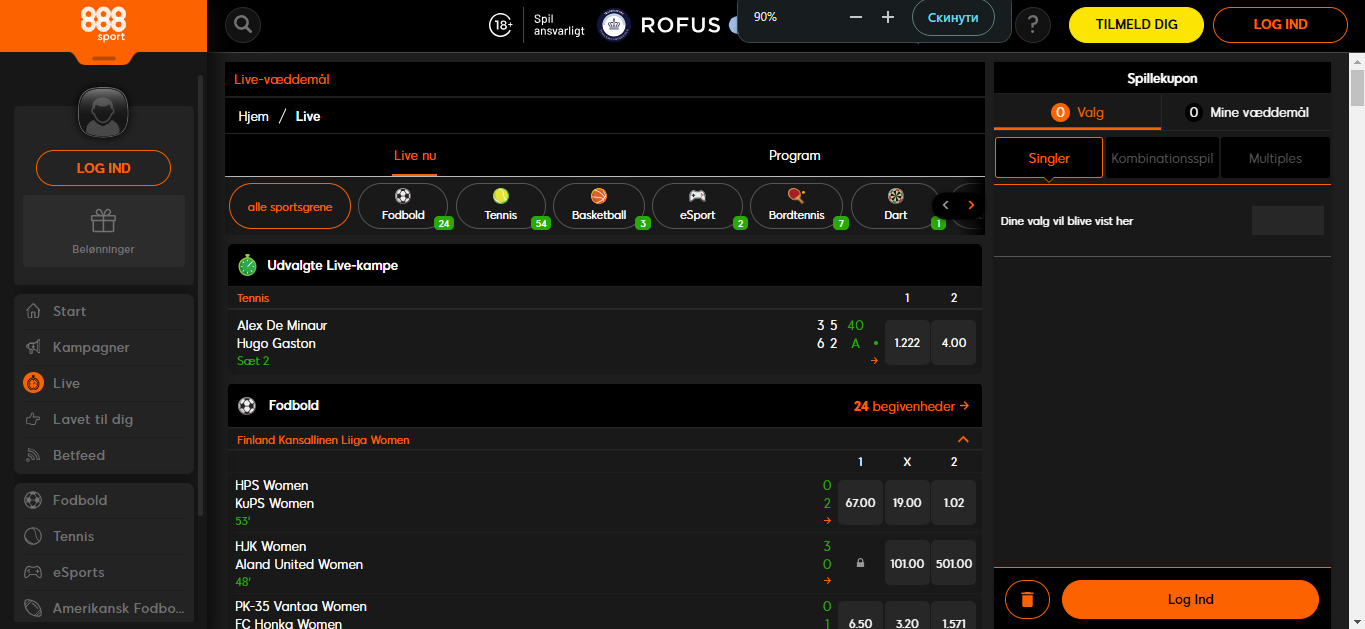Screen dimensions: 1365x629
Task: Decrease browser zoom with minus icon
Action: [855, 18]
